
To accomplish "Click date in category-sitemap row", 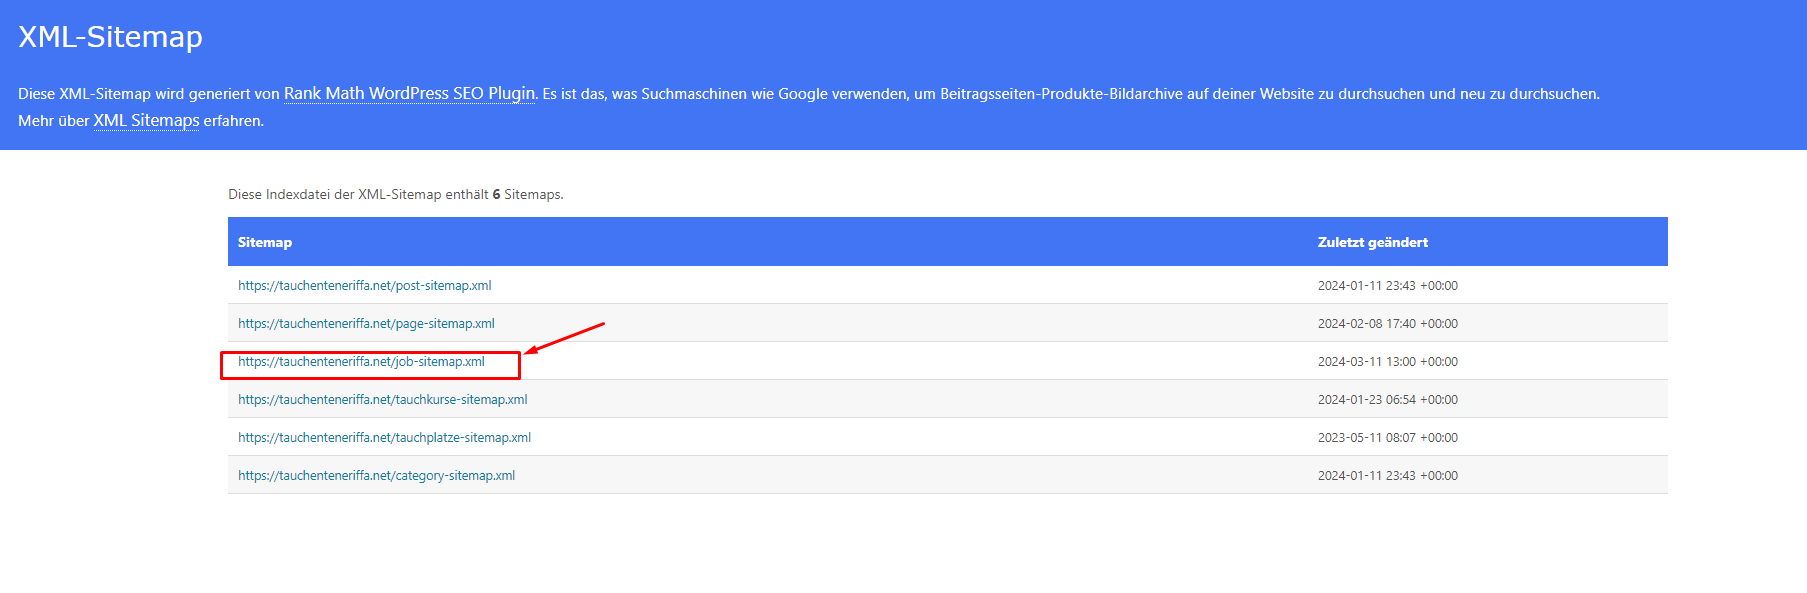I will tap(1387, 475).
